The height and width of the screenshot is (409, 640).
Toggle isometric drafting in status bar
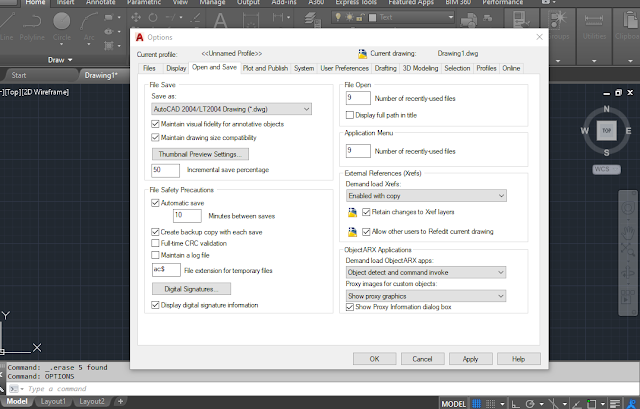[552, 404]
